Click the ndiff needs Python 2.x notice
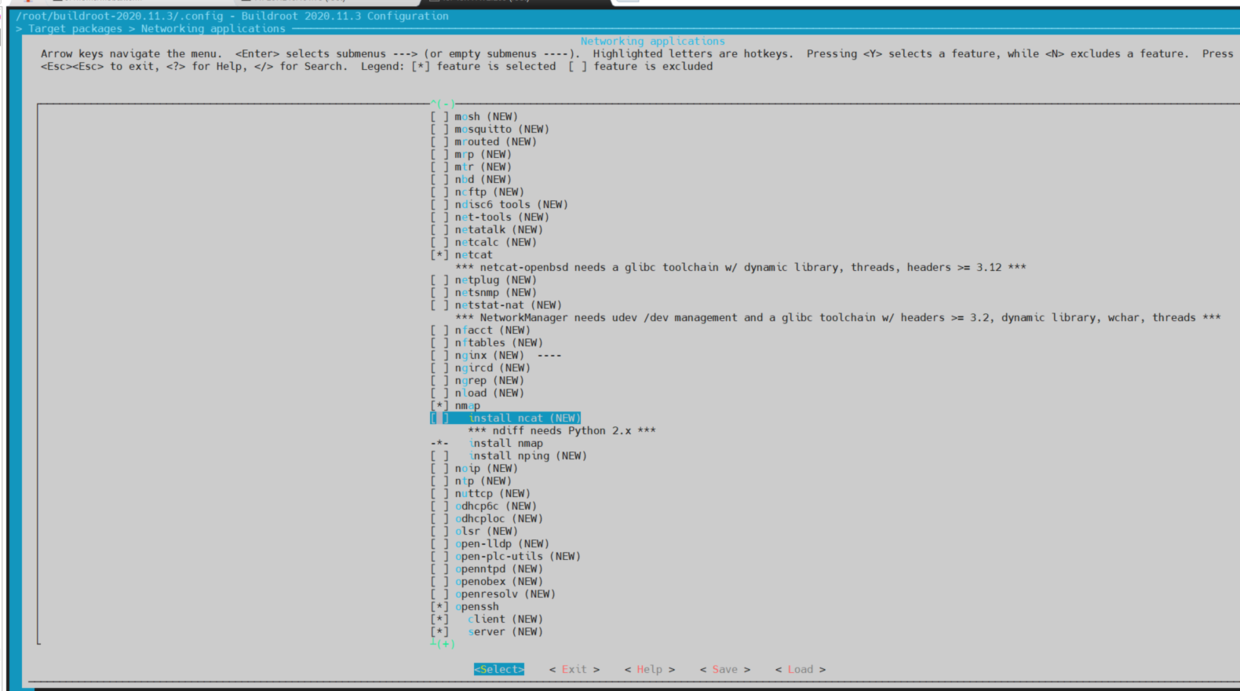The image size is (1240, 691). [x=562, y=431]
